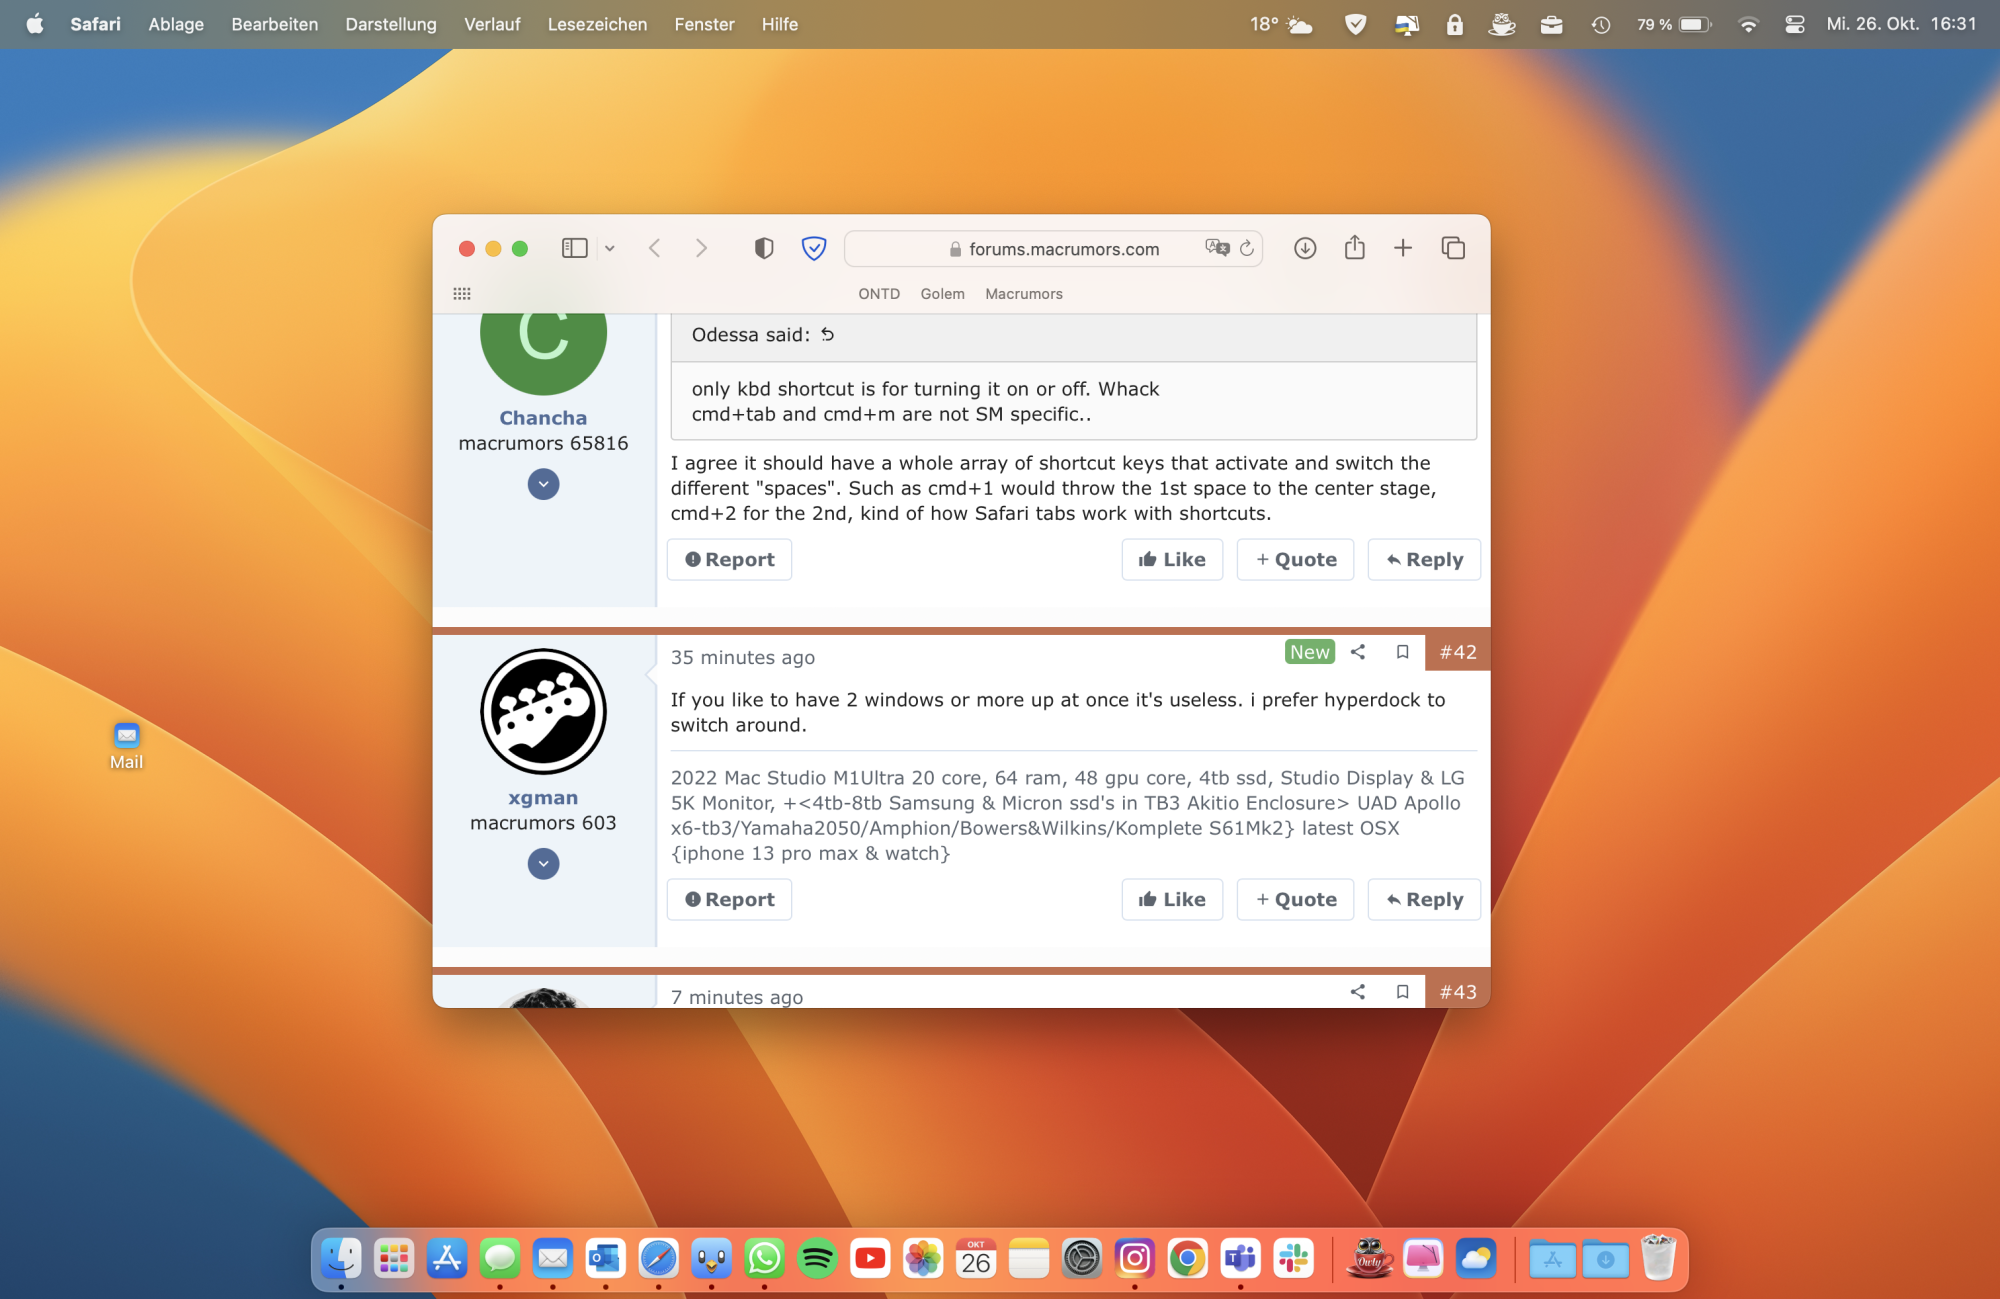Expand xgman's user details chevron
Screen dimensions: 2000x1299
coord(543,864)
